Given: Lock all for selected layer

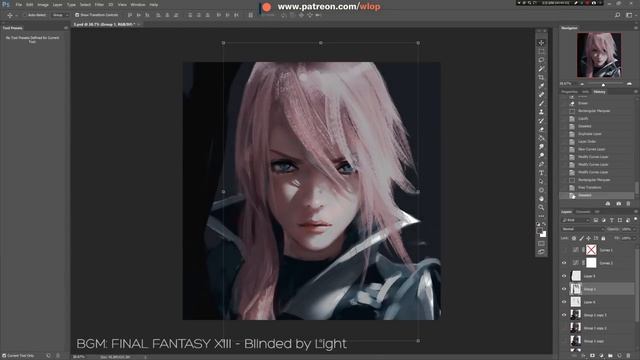Looking at the screenshot, I should point(603,238).
